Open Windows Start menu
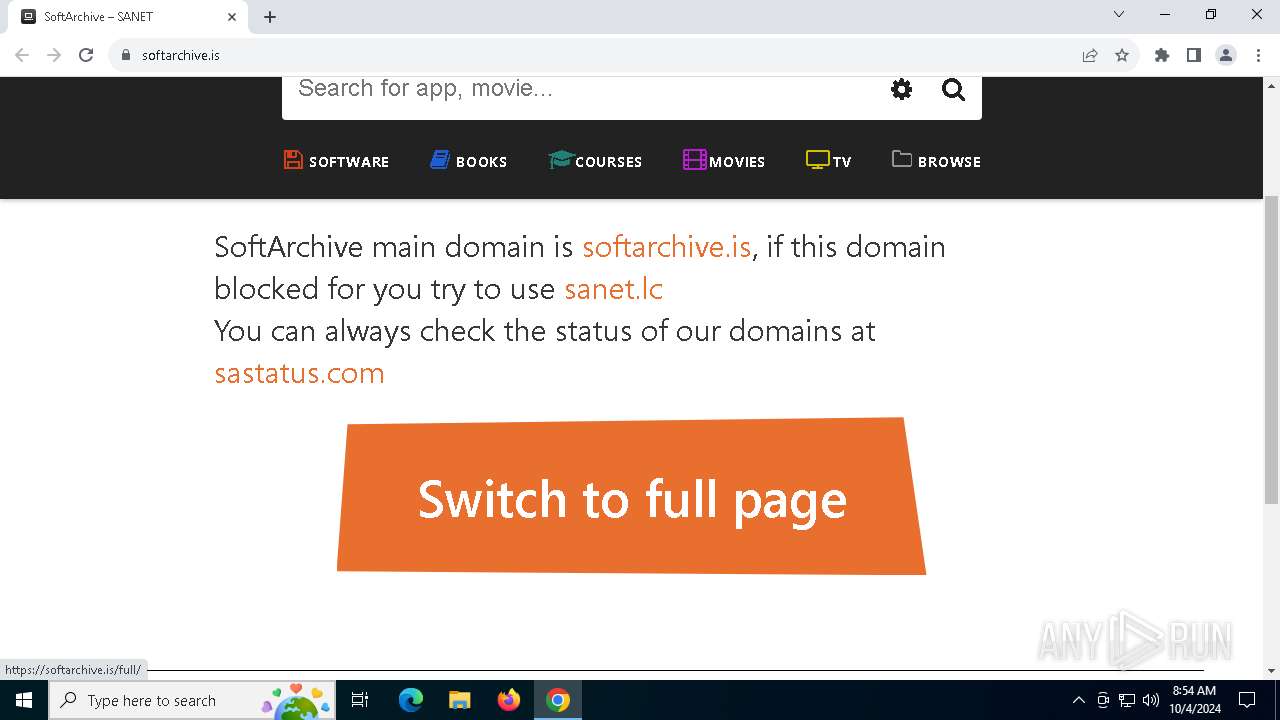The width and height of the screenshot is (1280, 720). point(24,700)
